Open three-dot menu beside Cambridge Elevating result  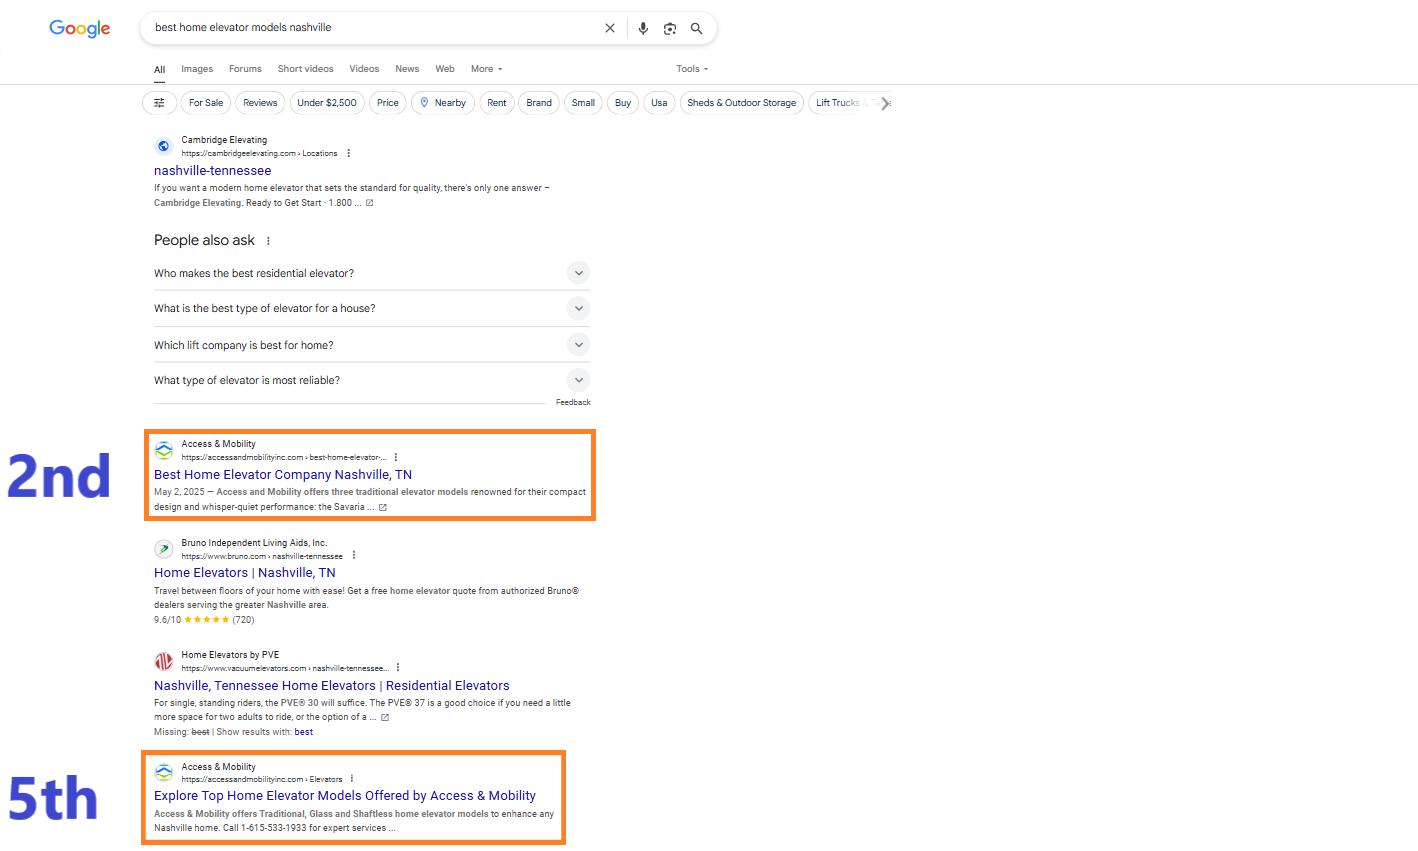[349, 153]
